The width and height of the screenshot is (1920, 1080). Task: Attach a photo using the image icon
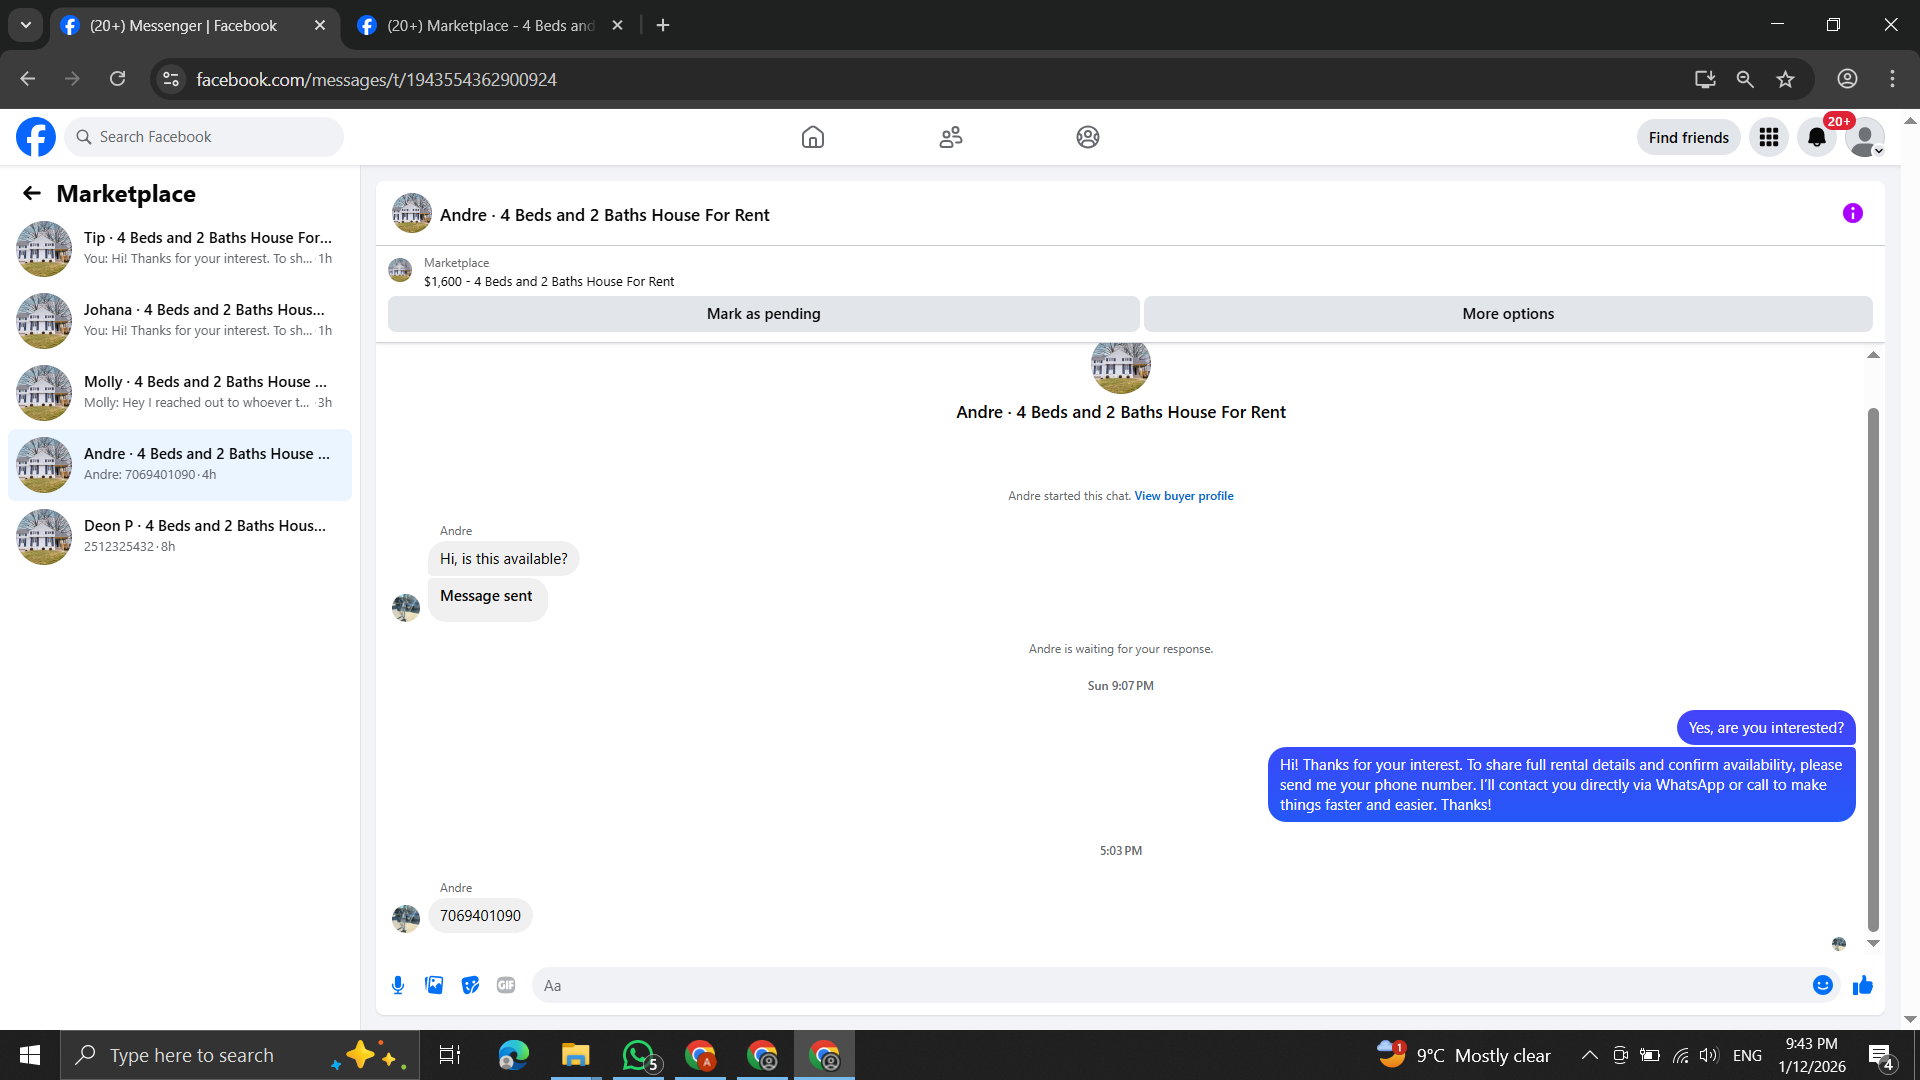click(434, 985)
